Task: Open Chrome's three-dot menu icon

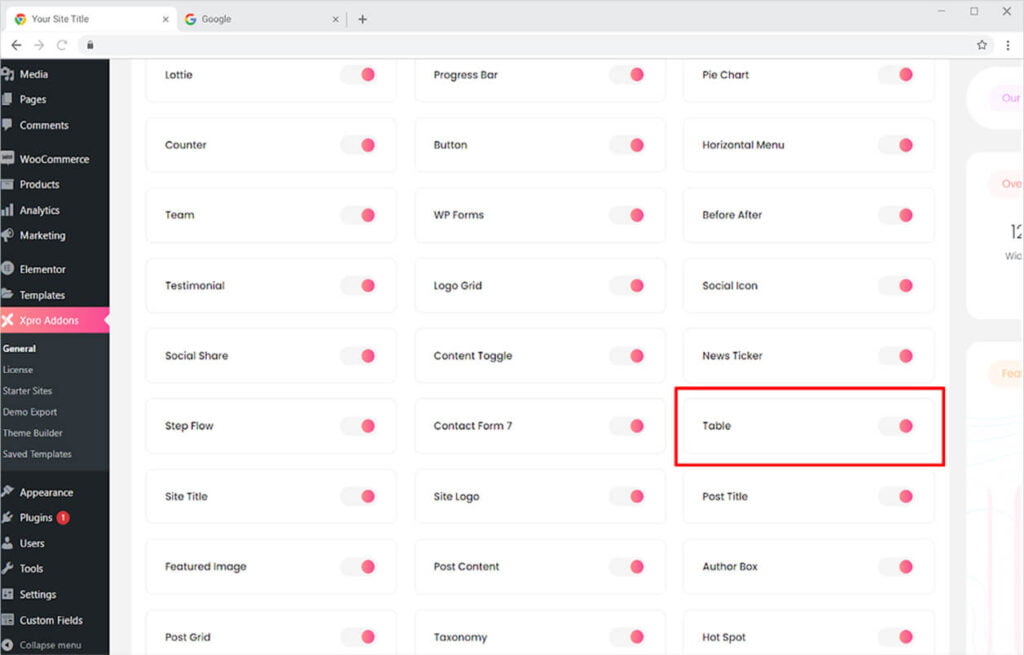Action: click(x=1007, y=45)
